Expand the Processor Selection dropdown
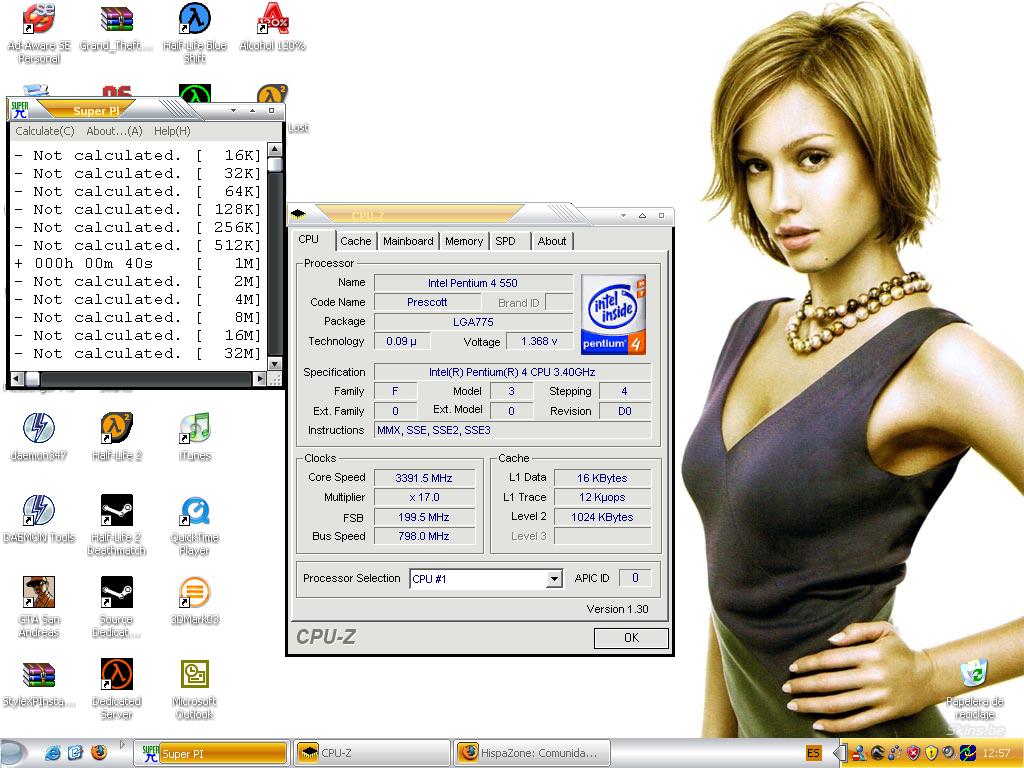This screenshot has width=1024, height=768. 554,579
